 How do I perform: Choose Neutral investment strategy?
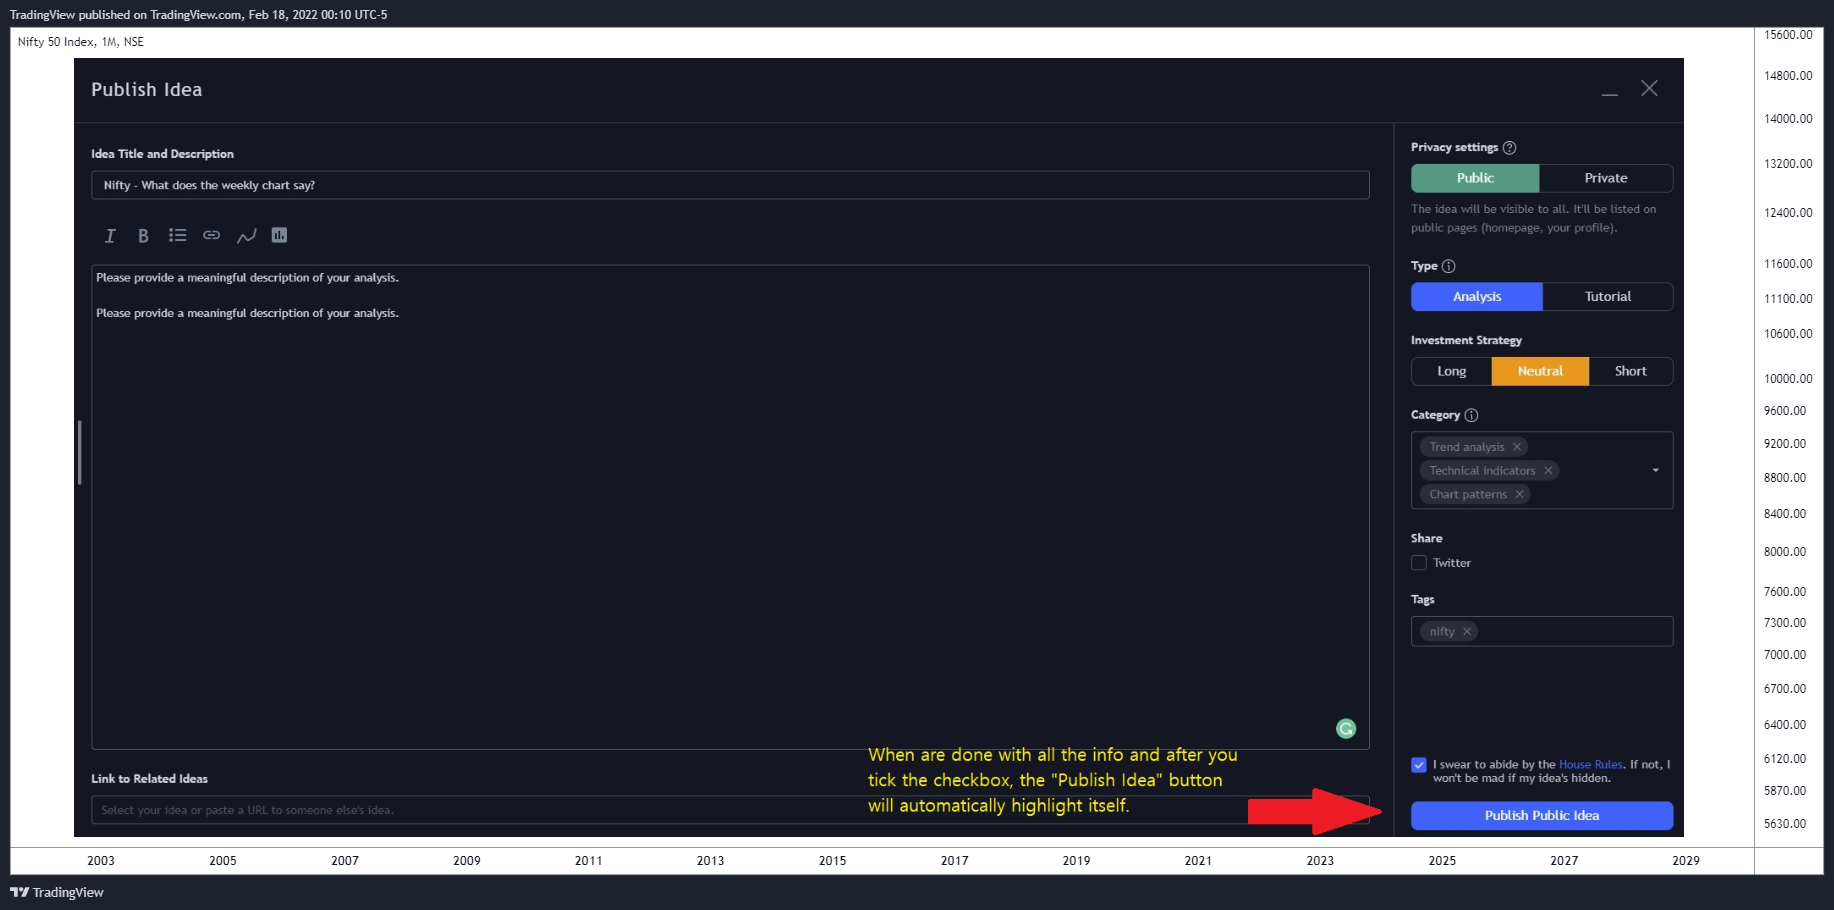tap(1540, 371)
